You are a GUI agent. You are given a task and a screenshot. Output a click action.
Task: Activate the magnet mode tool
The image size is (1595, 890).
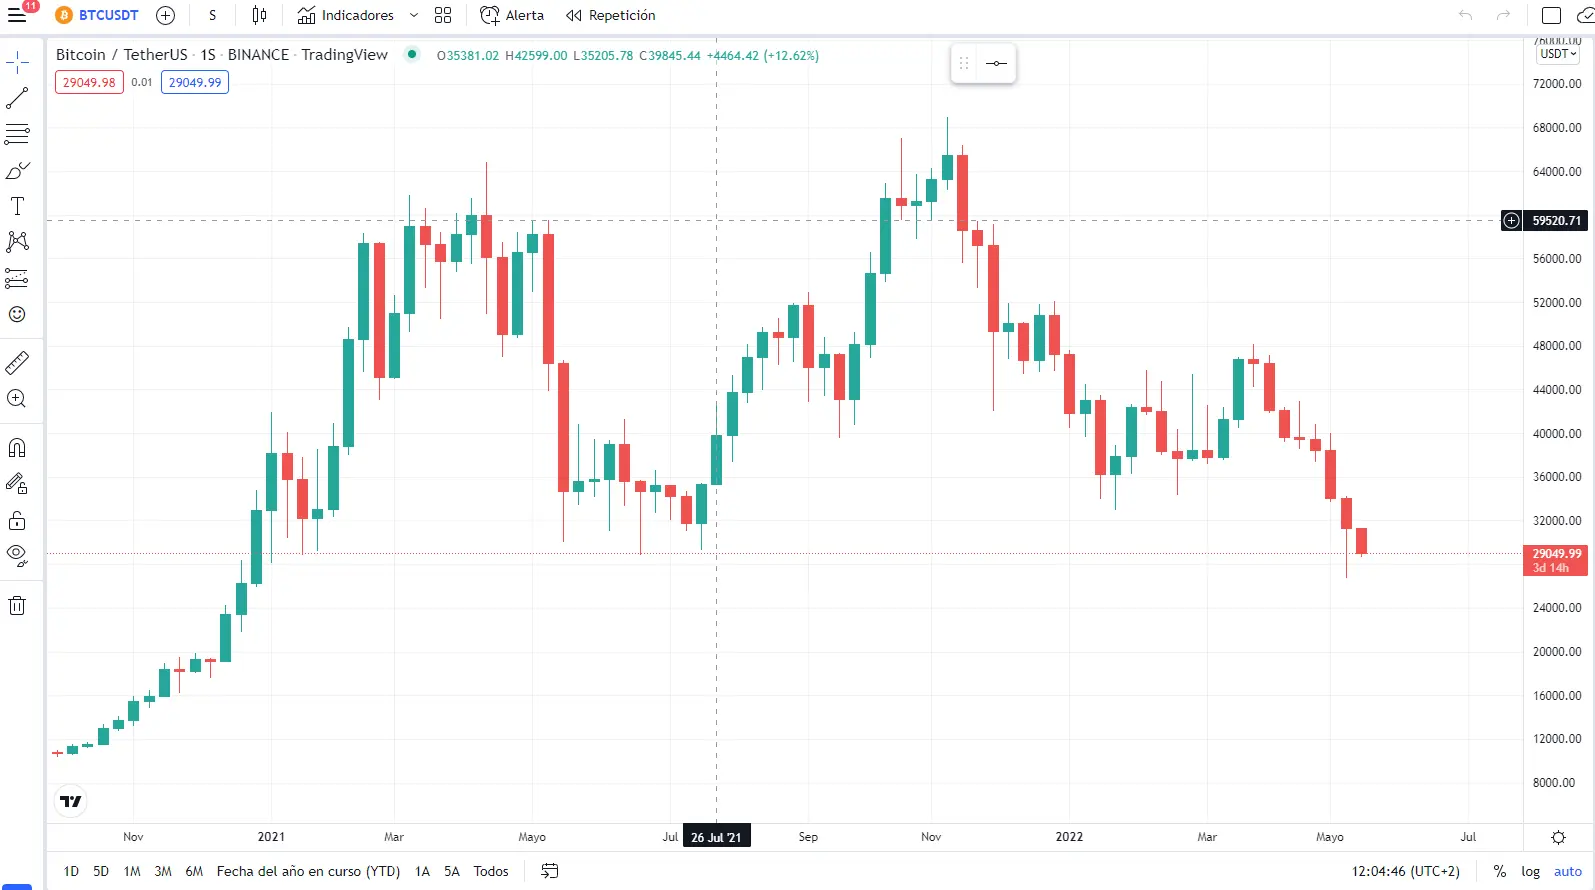click(x=17, y=447)
